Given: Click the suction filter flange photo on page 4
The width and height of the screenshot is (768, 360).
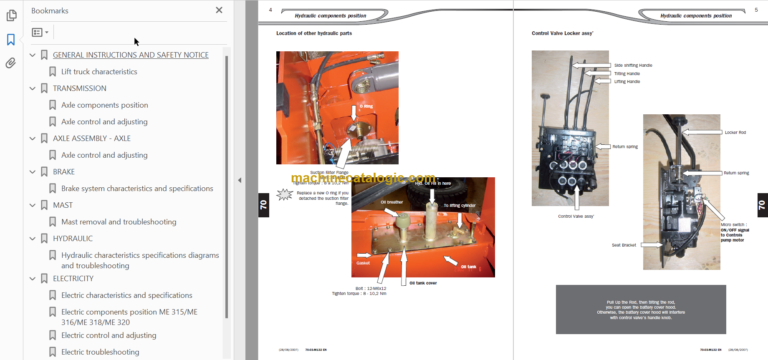Looking at the screenshot, I should coord(337,108).
